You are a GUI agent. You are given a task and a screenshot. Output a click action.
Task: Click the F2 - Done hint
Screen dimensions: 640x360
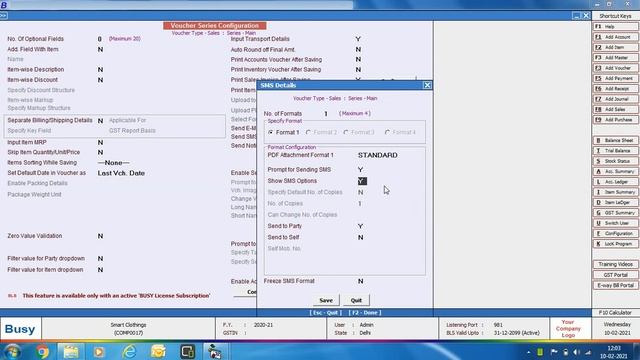tap(365, 313)
